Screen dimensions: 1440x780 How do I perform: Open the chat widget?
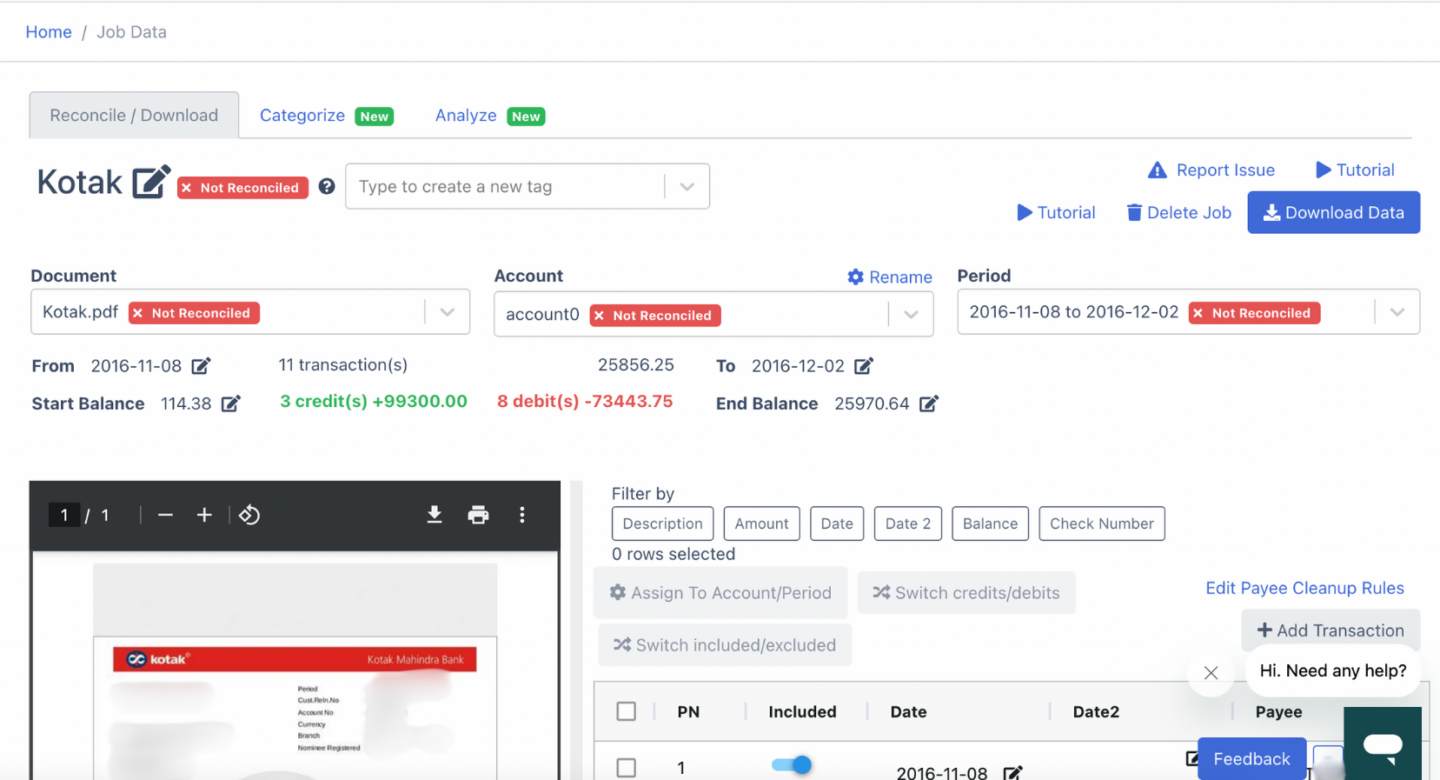click(x=1383, y=743)
